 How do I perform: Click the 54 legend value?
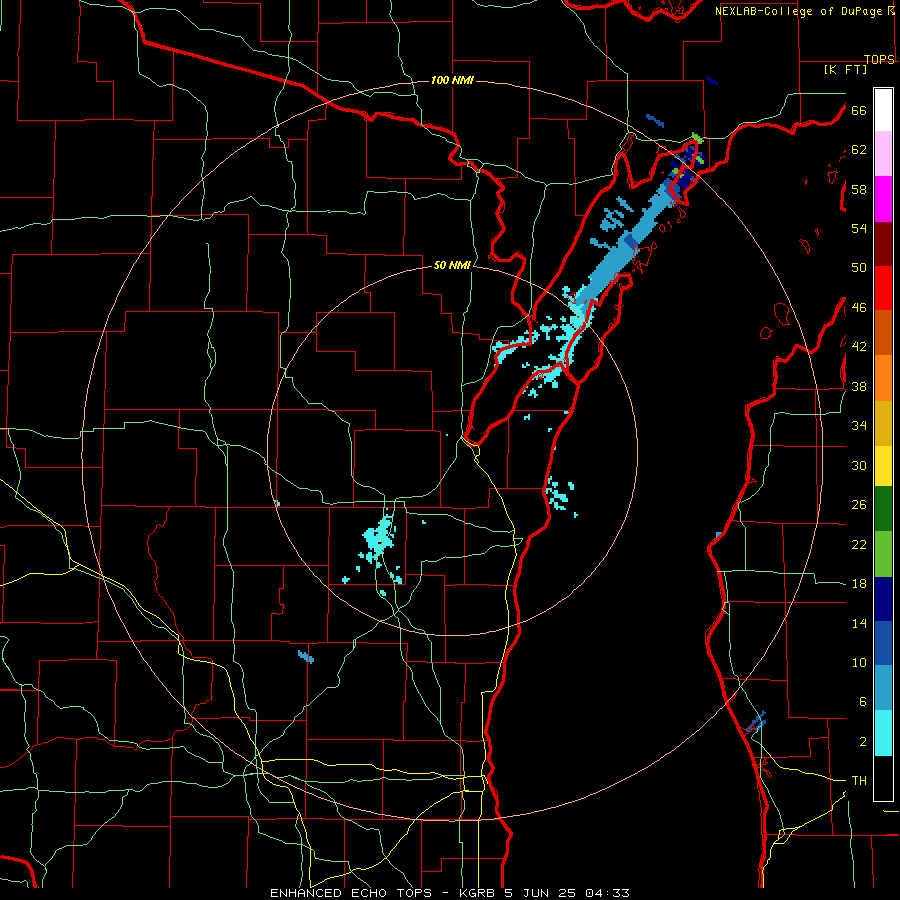[x=859, y=228]
